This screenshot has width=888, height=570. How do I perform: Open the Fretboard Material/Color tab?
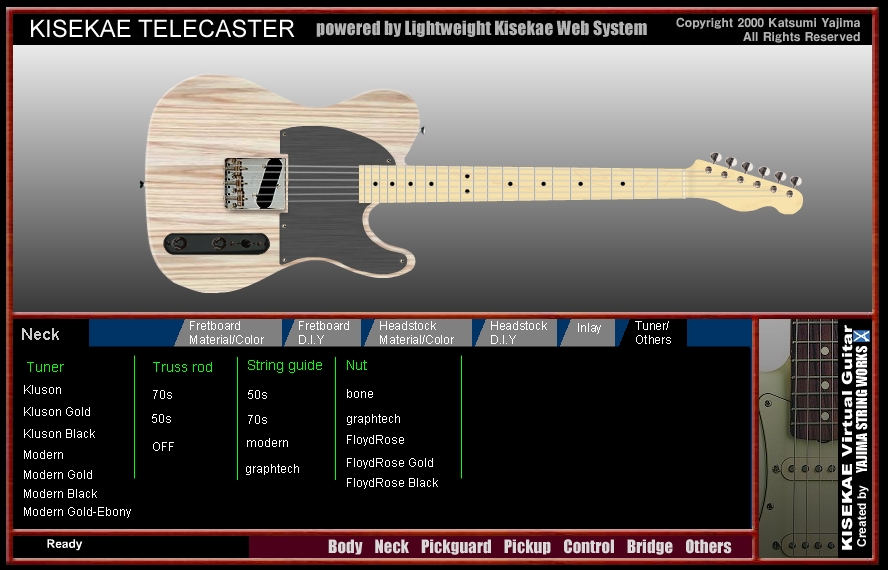[226, 333]
